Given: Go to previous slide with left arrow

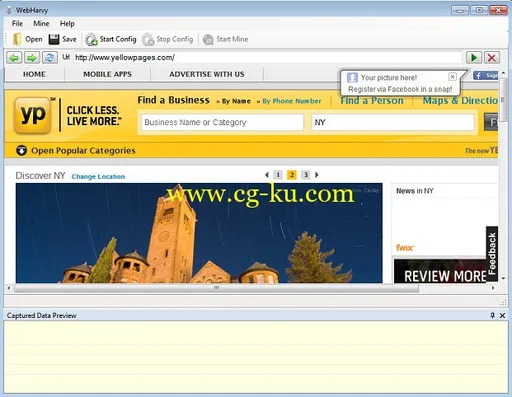Looking at the screenshot, I should click(x=267, y=175).
